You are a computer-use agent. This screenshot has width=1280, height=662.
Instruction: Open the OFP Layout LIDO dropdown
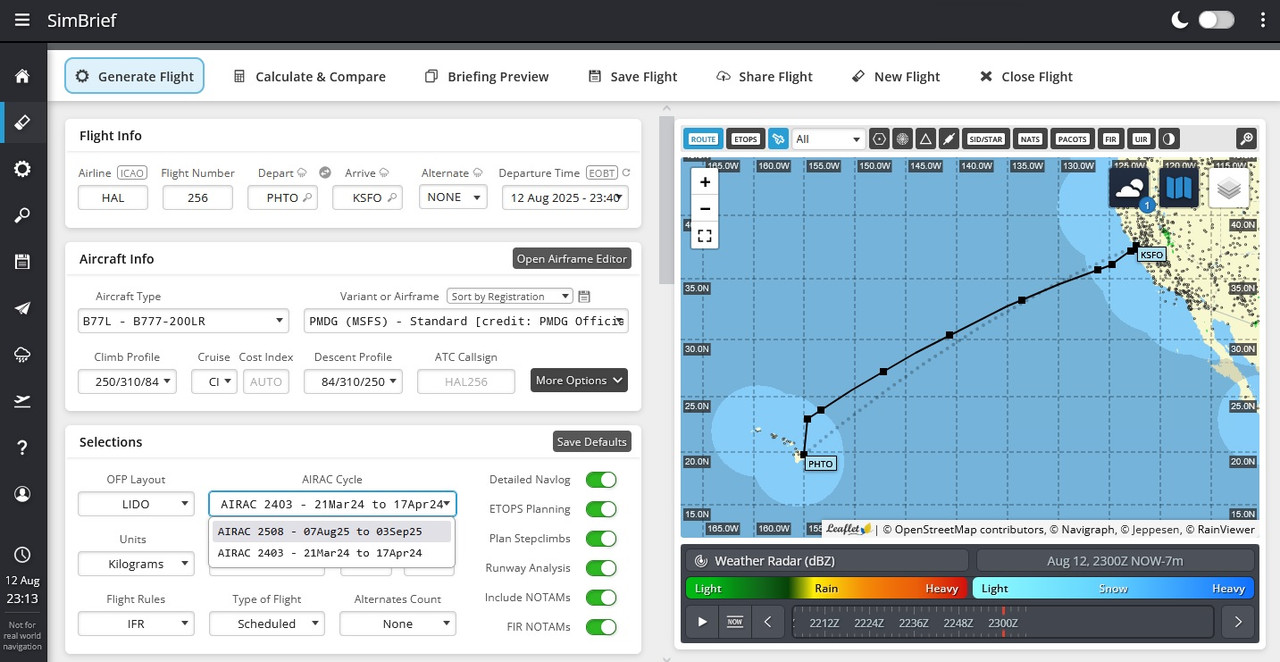136,504
